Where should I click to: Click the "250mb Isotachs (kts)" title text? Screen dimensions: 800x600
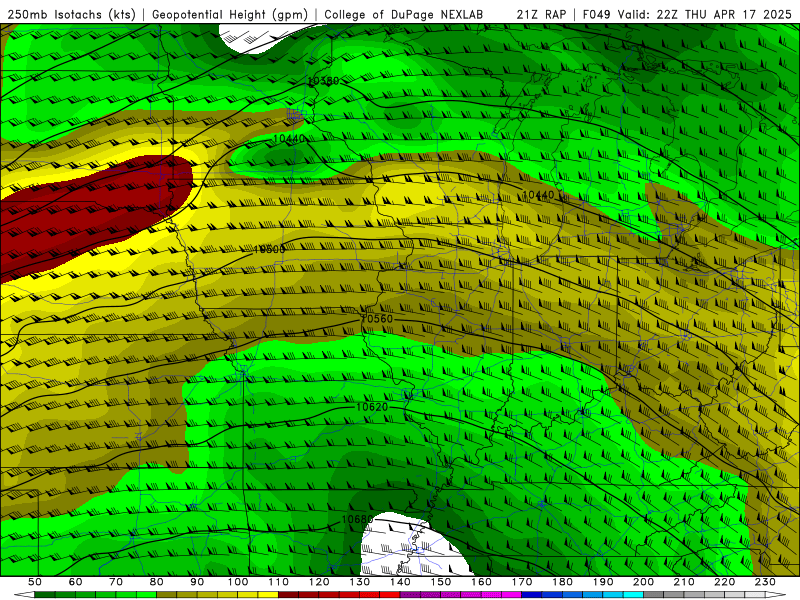[x=71, y=14]
